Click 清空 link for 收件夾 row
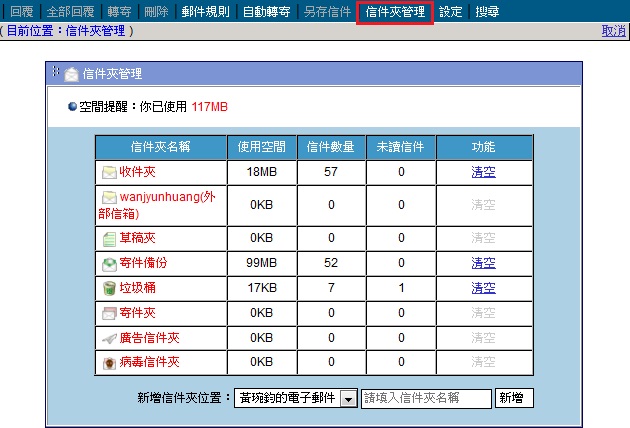The width and height of the screenshot is (630, 428). coord(483,172)
